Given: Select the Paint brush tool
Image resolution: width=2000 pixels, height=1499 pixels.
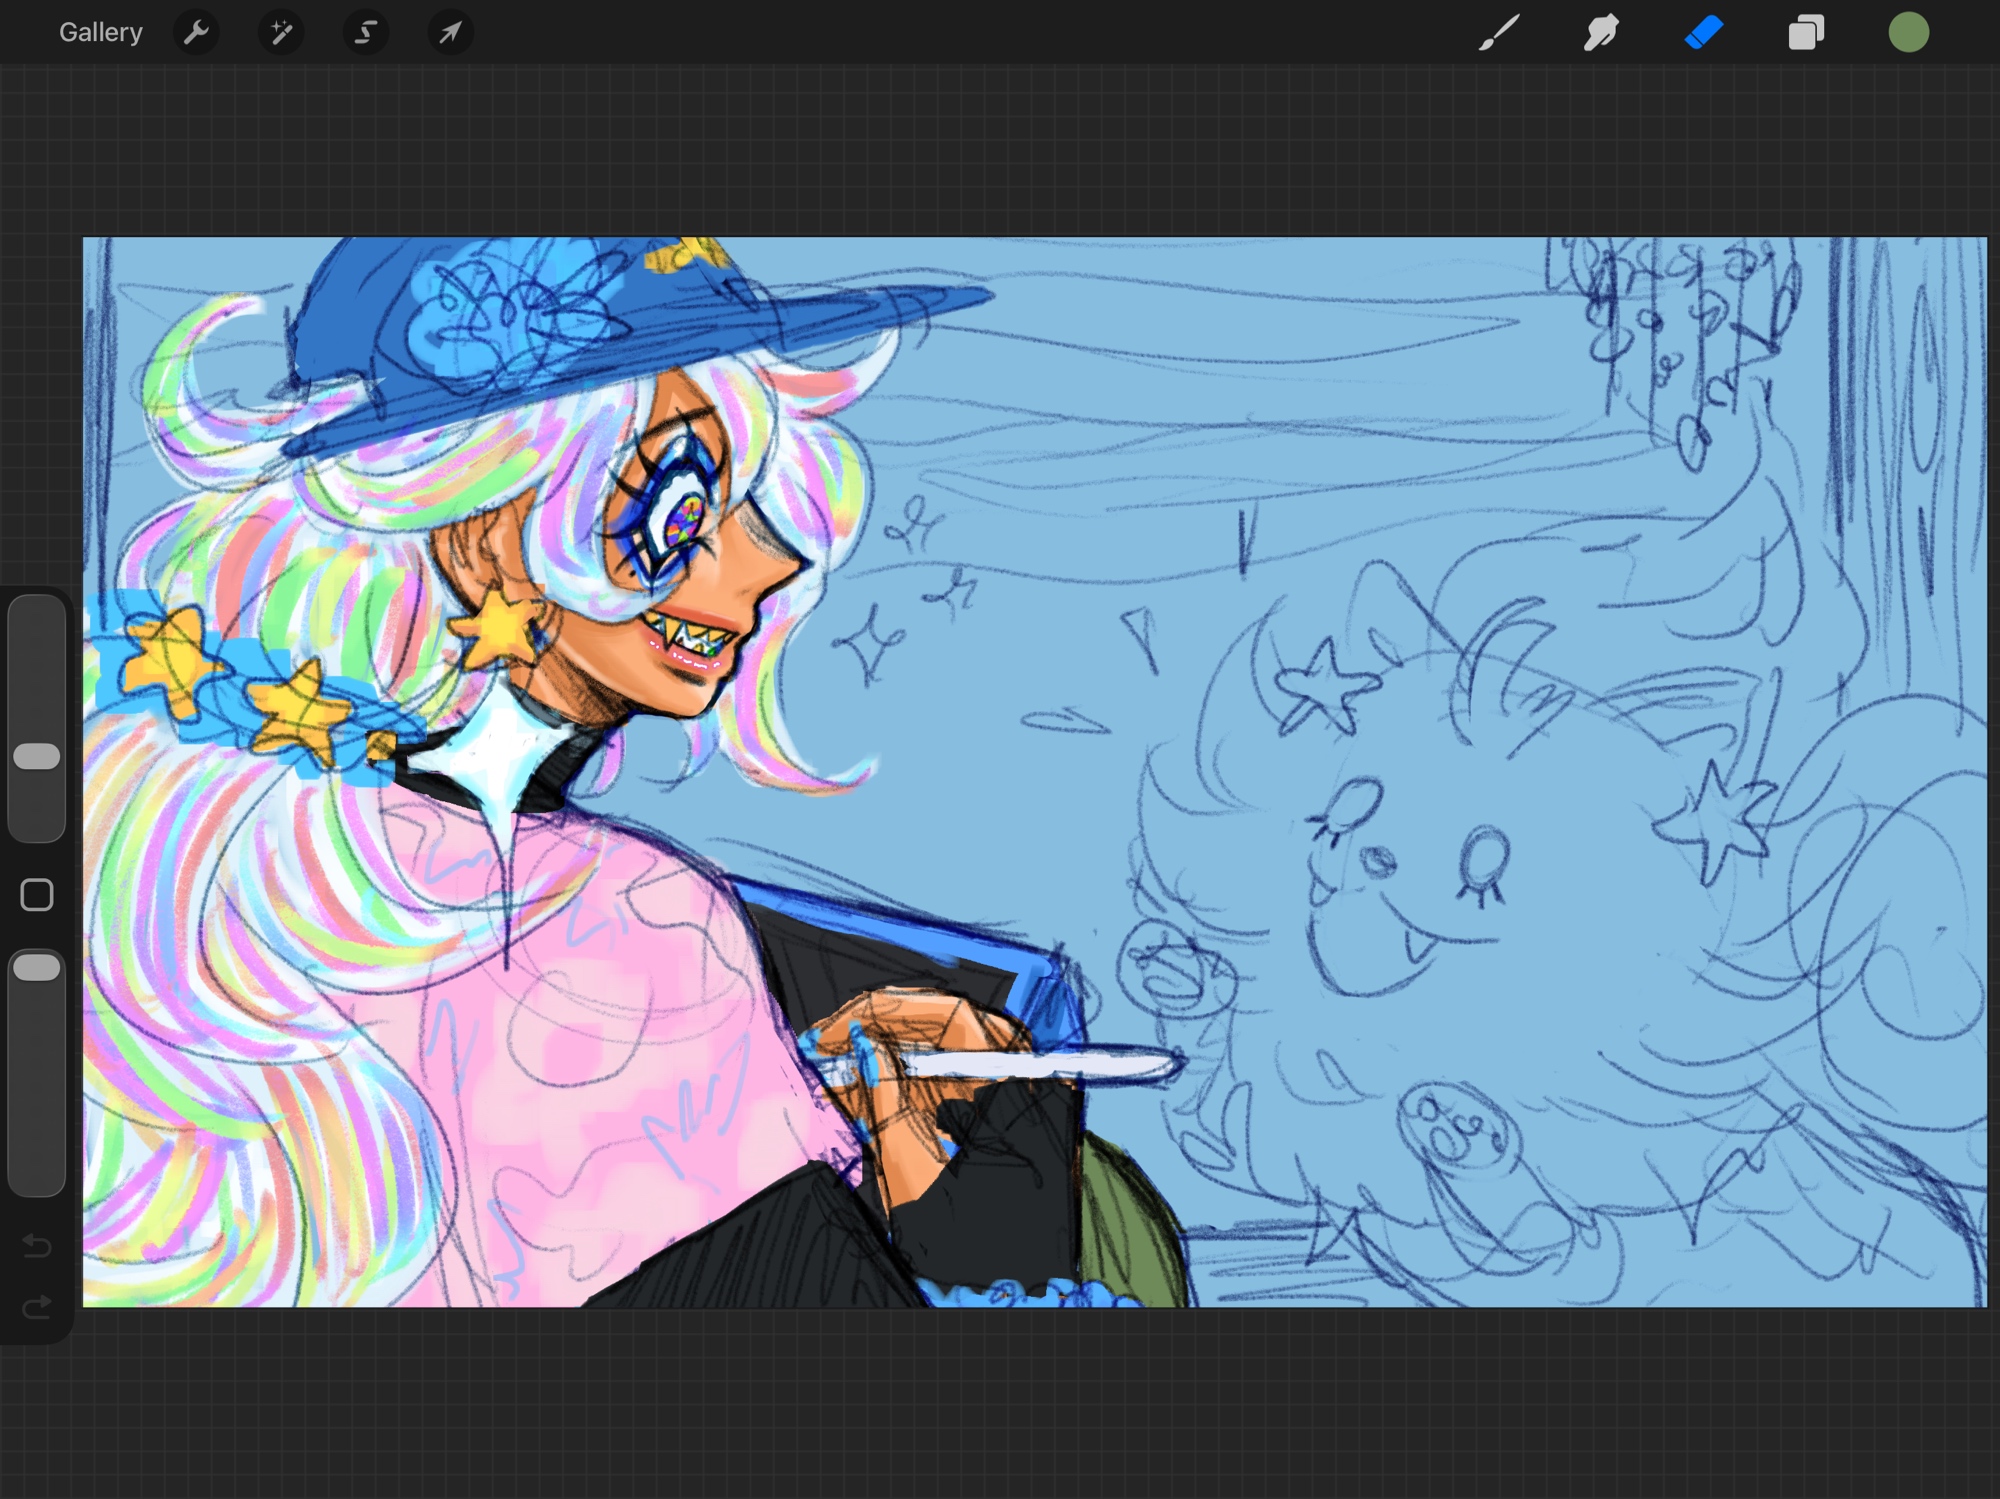Looking at the screenshot, I should click(1499, 33).
